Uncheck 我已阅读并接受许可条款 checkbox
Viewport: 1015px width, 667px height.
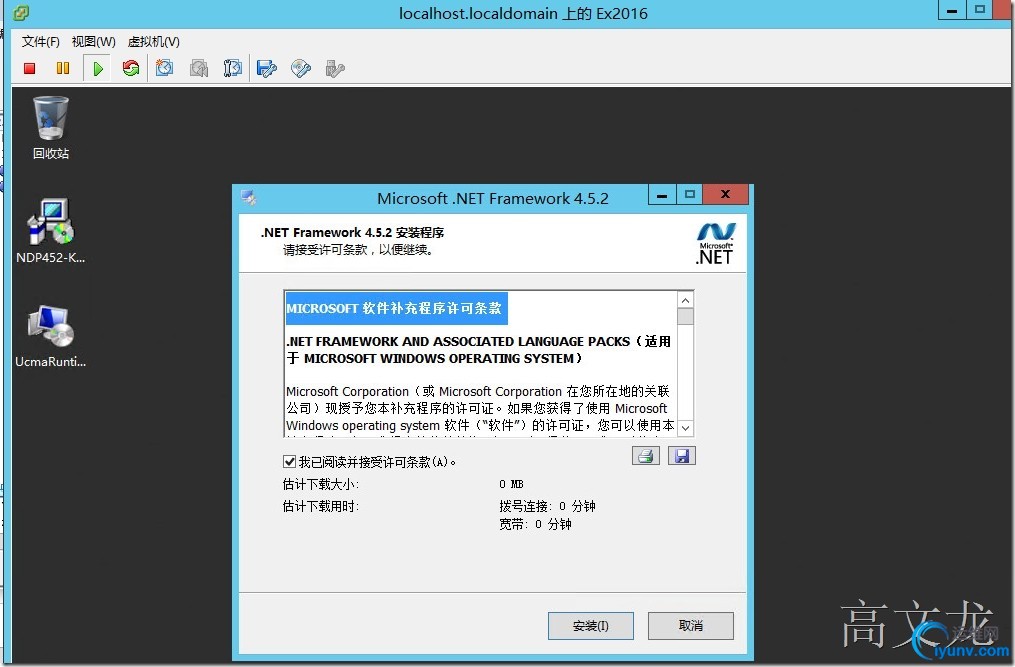(289, 462)
